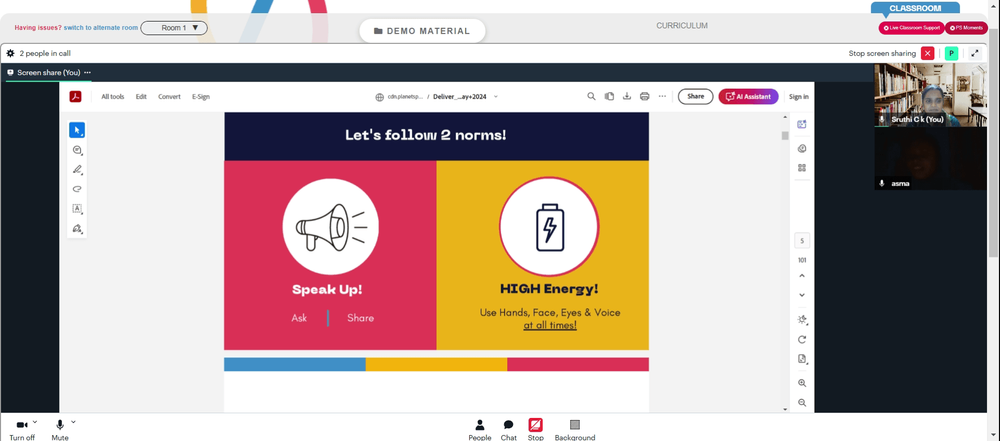This screenshot has height=441, width=1000.
Task: Stop screen sharing from bottom bar
Action: point(536,430)
